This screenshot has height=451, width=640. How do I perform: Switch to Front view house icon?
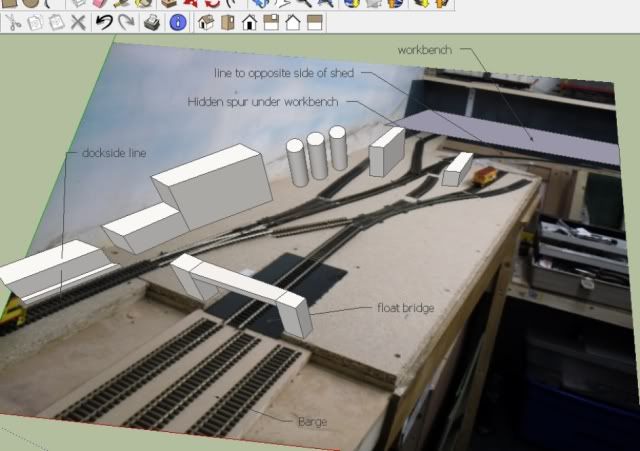[x=249, y=22]
